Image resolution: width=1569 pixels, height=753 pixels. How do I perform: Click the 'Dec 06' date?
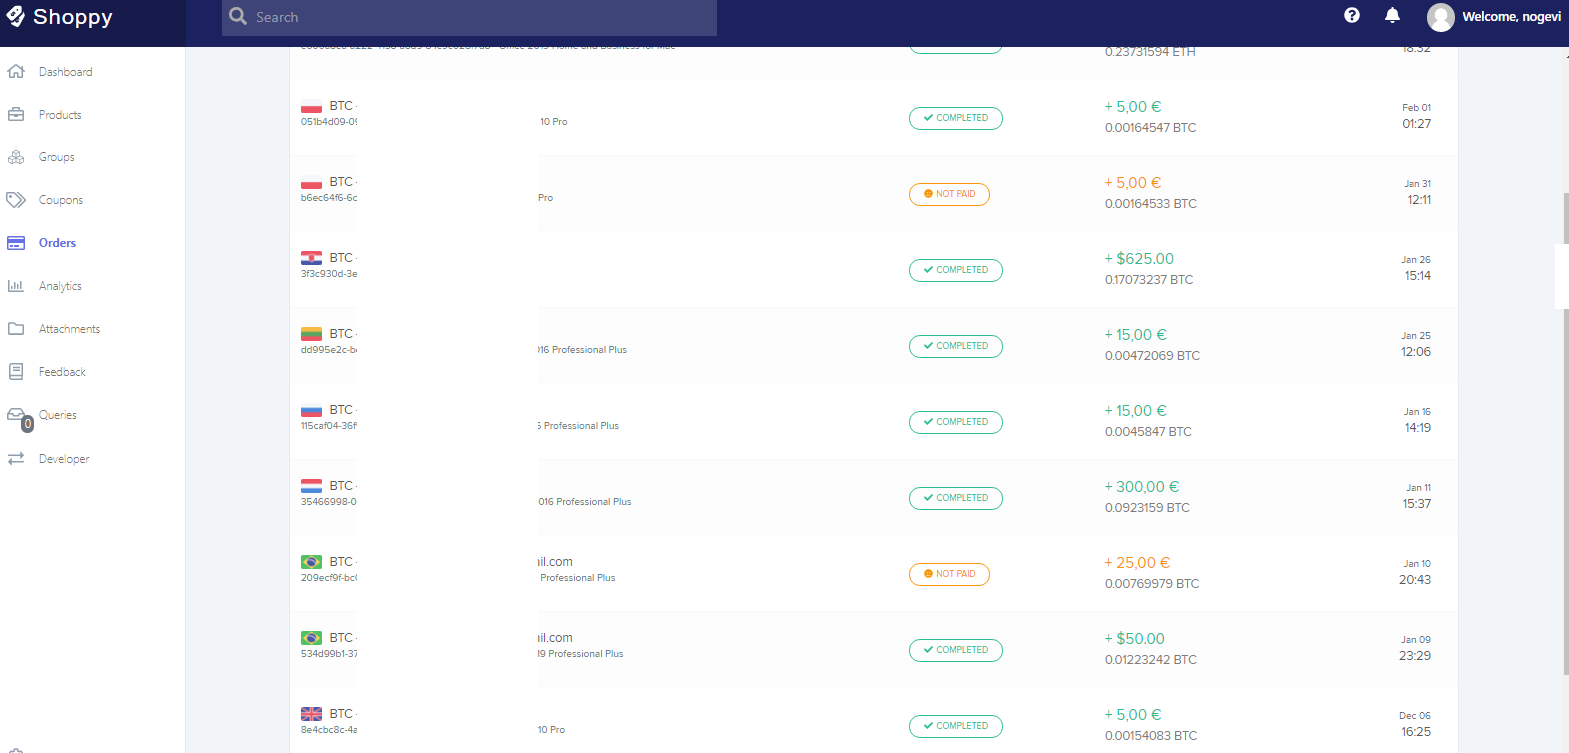click(1415, 716)
